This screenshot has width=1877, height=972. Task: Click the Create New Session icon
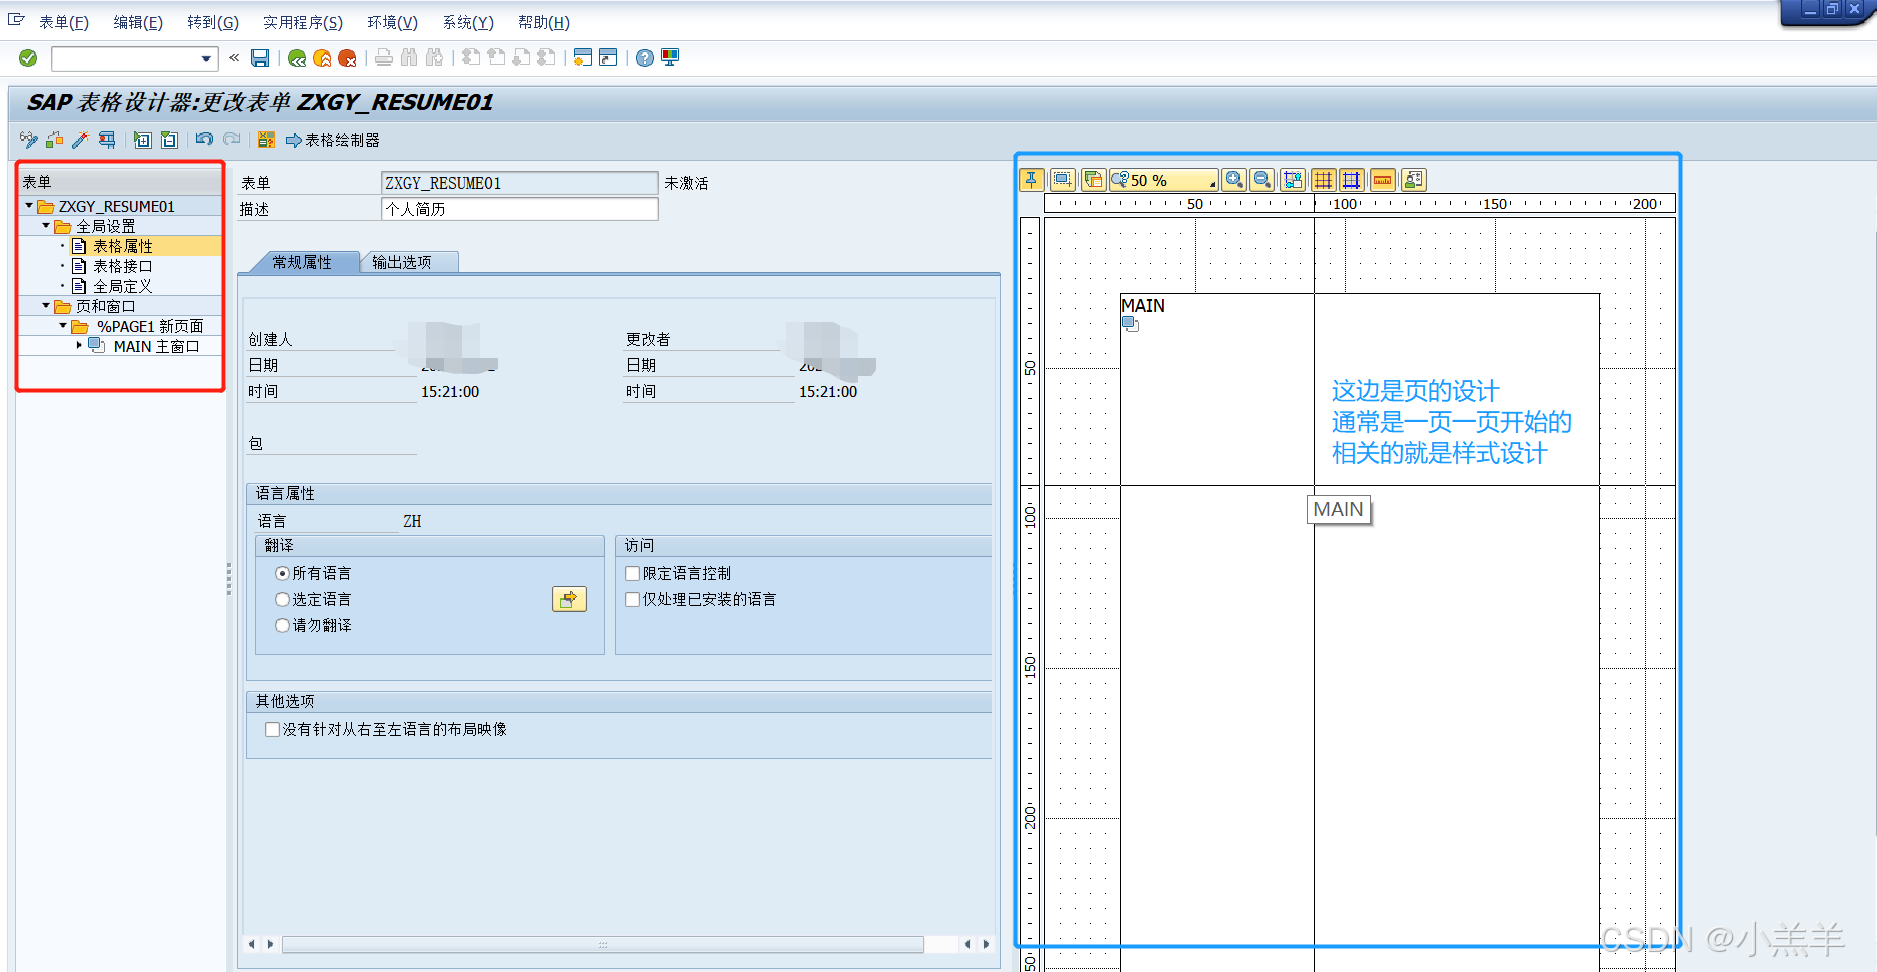coord(583,58)
